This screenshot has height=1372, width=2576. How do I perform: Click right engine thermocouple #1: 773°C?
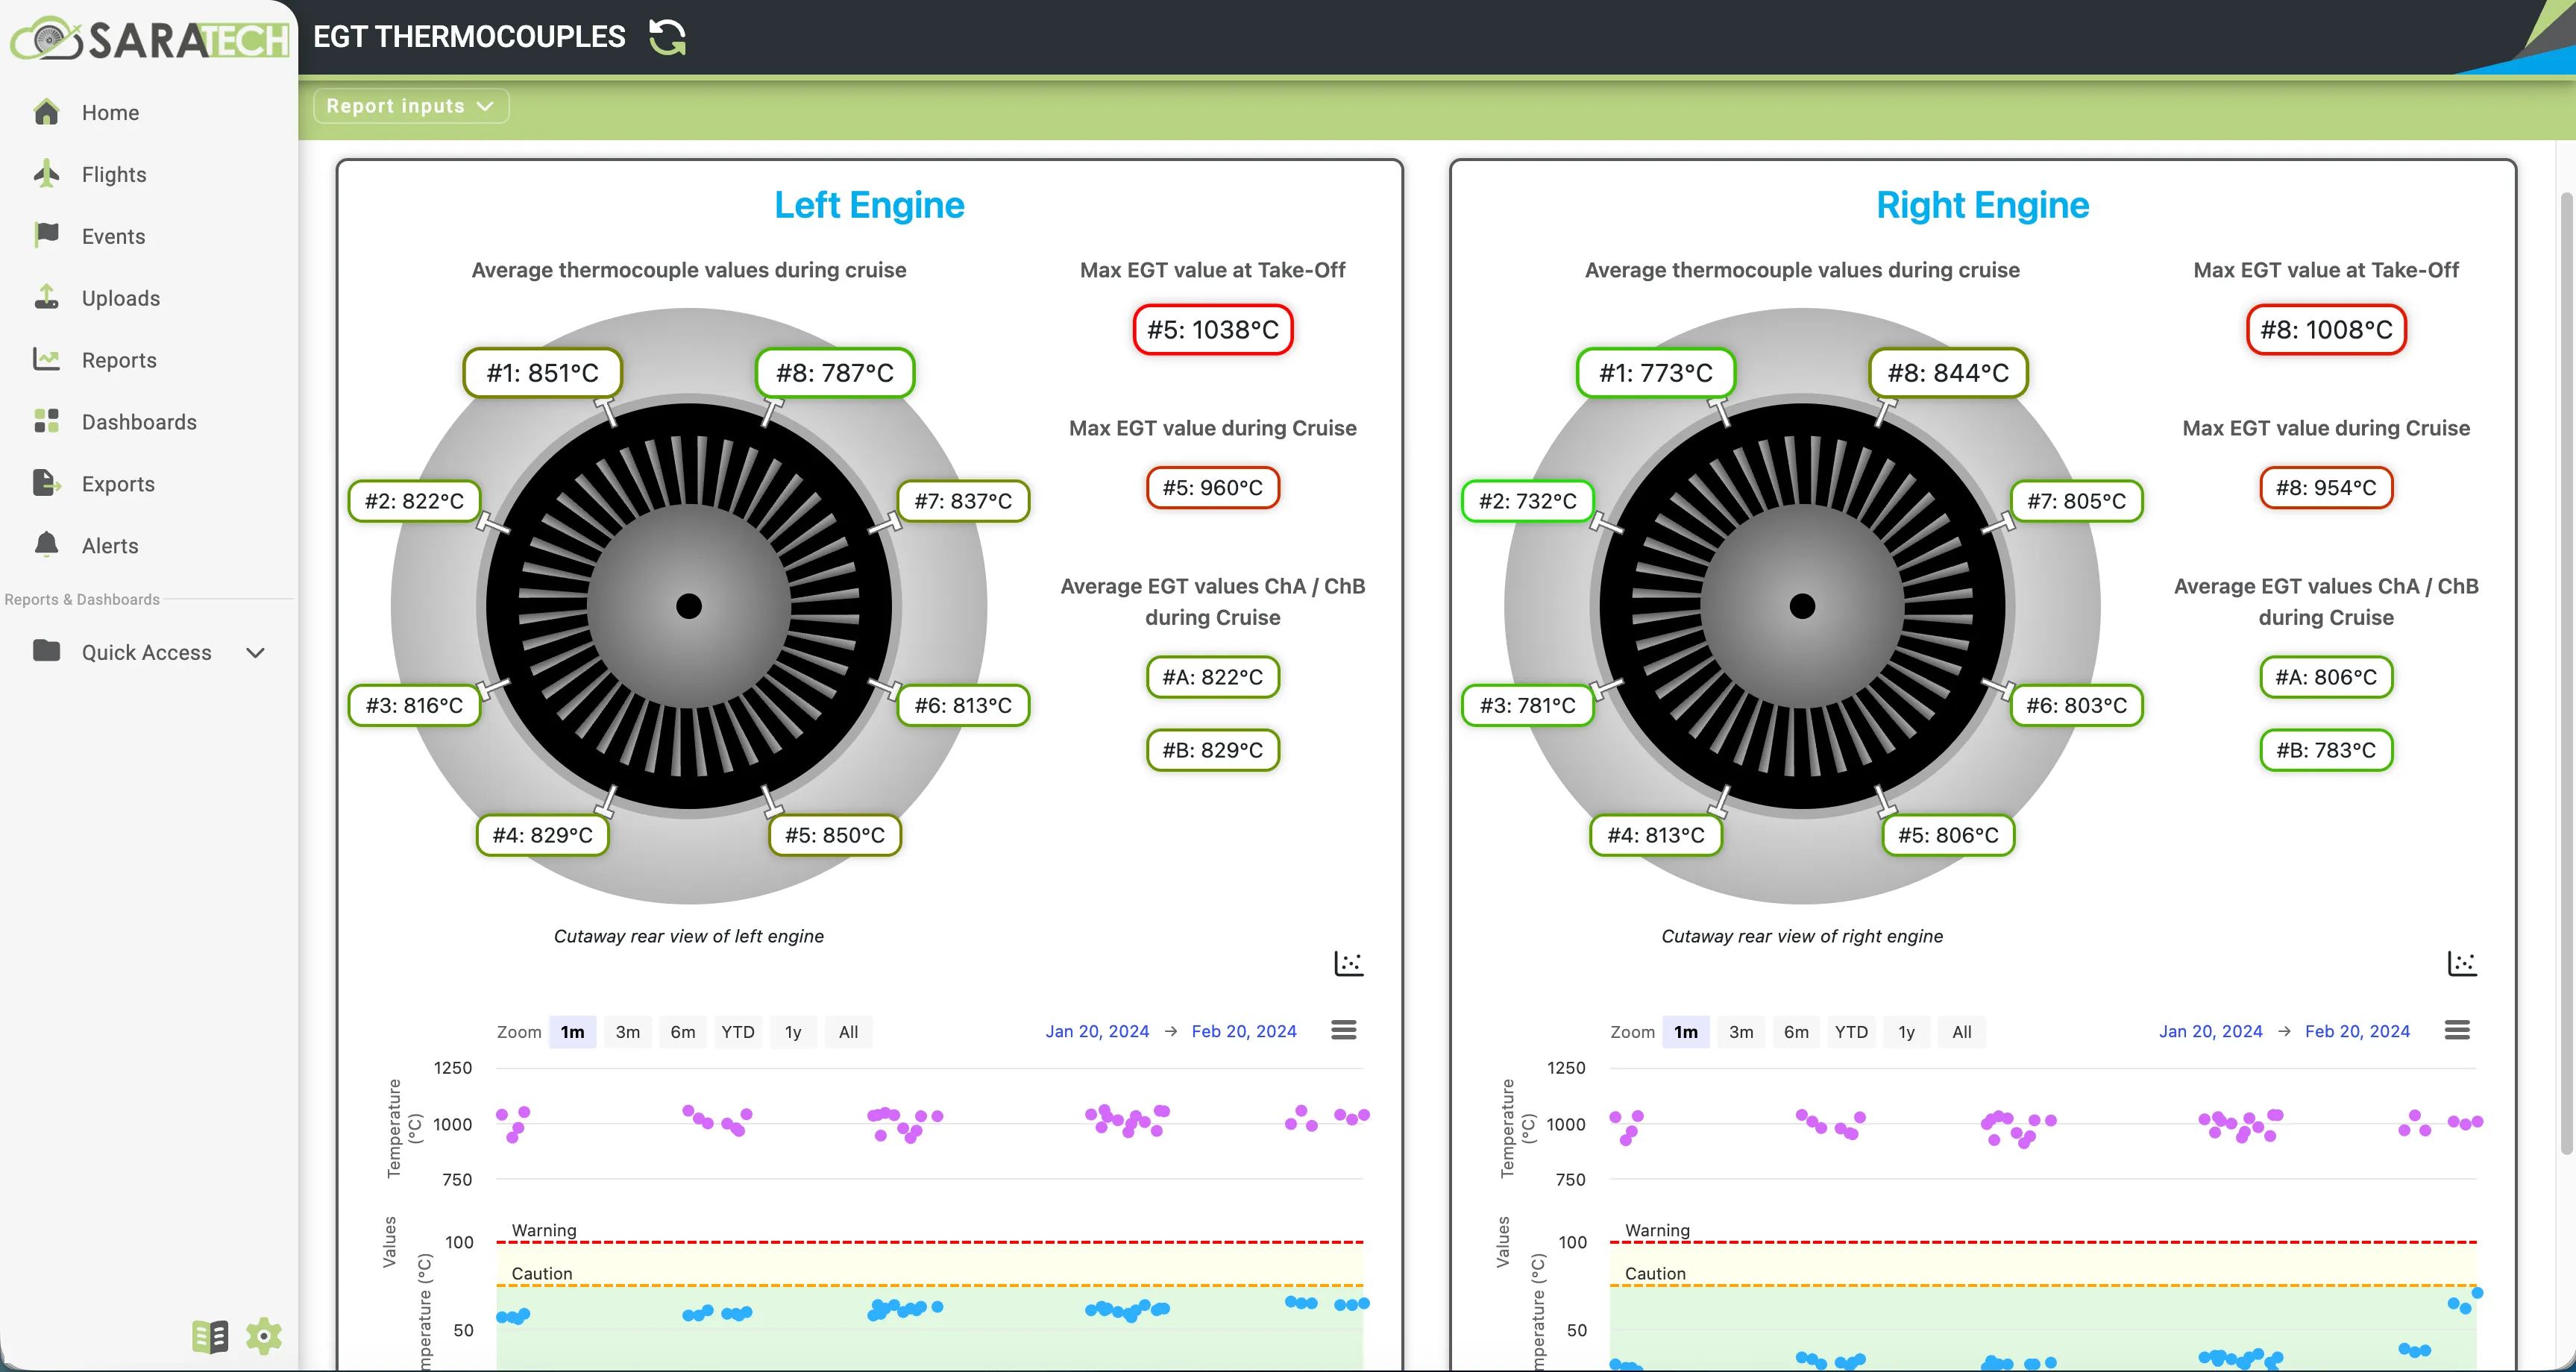pyautogui.click(x=1656, y=373)
